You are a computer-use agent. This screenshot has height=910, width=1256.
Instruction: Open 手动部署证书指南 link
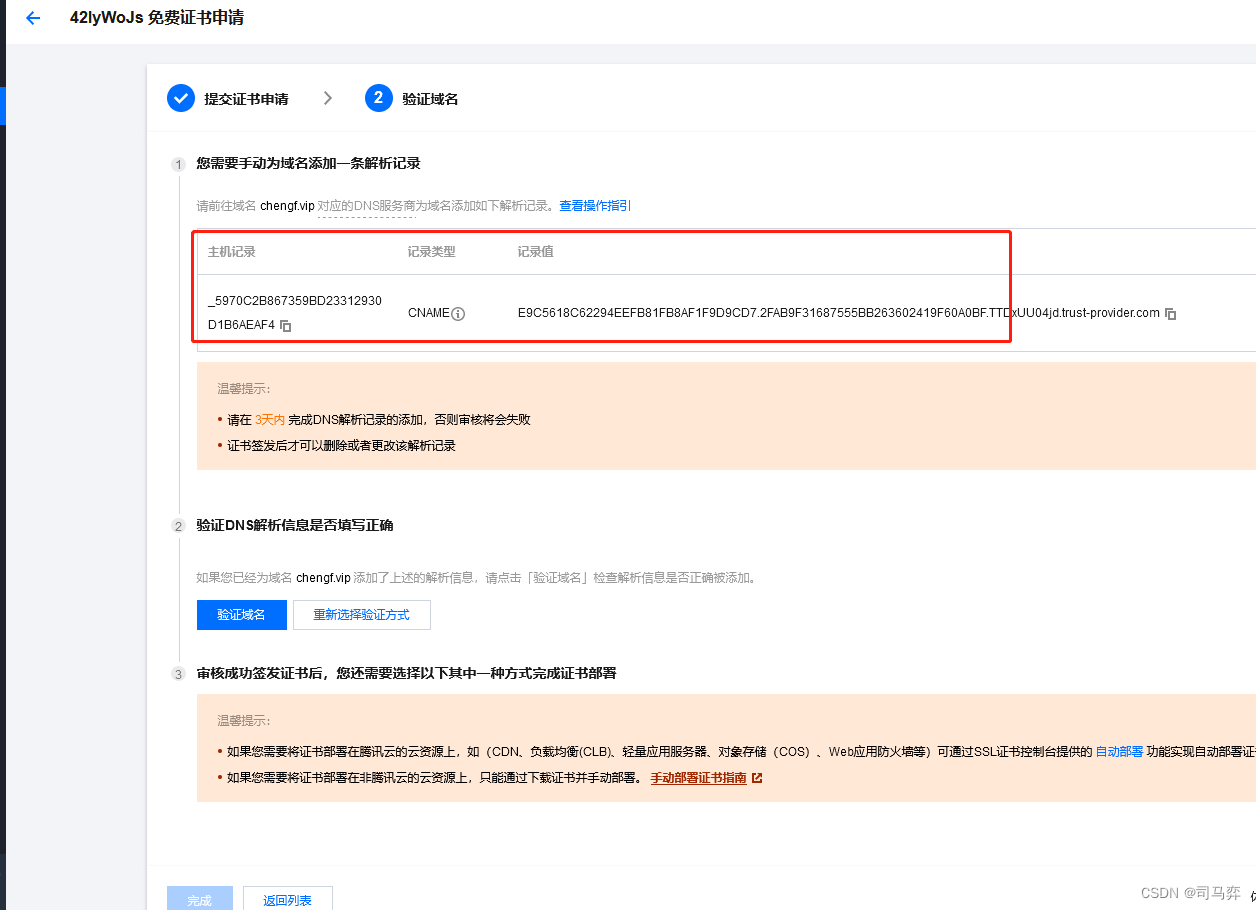pyautogui.click(x=698, y=778)
